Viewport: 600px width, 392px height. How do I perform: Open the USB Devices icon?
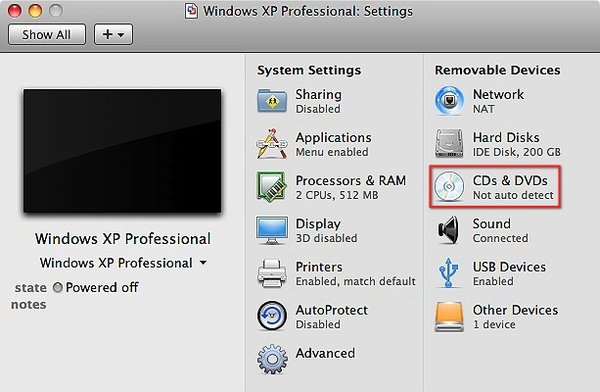448,273
